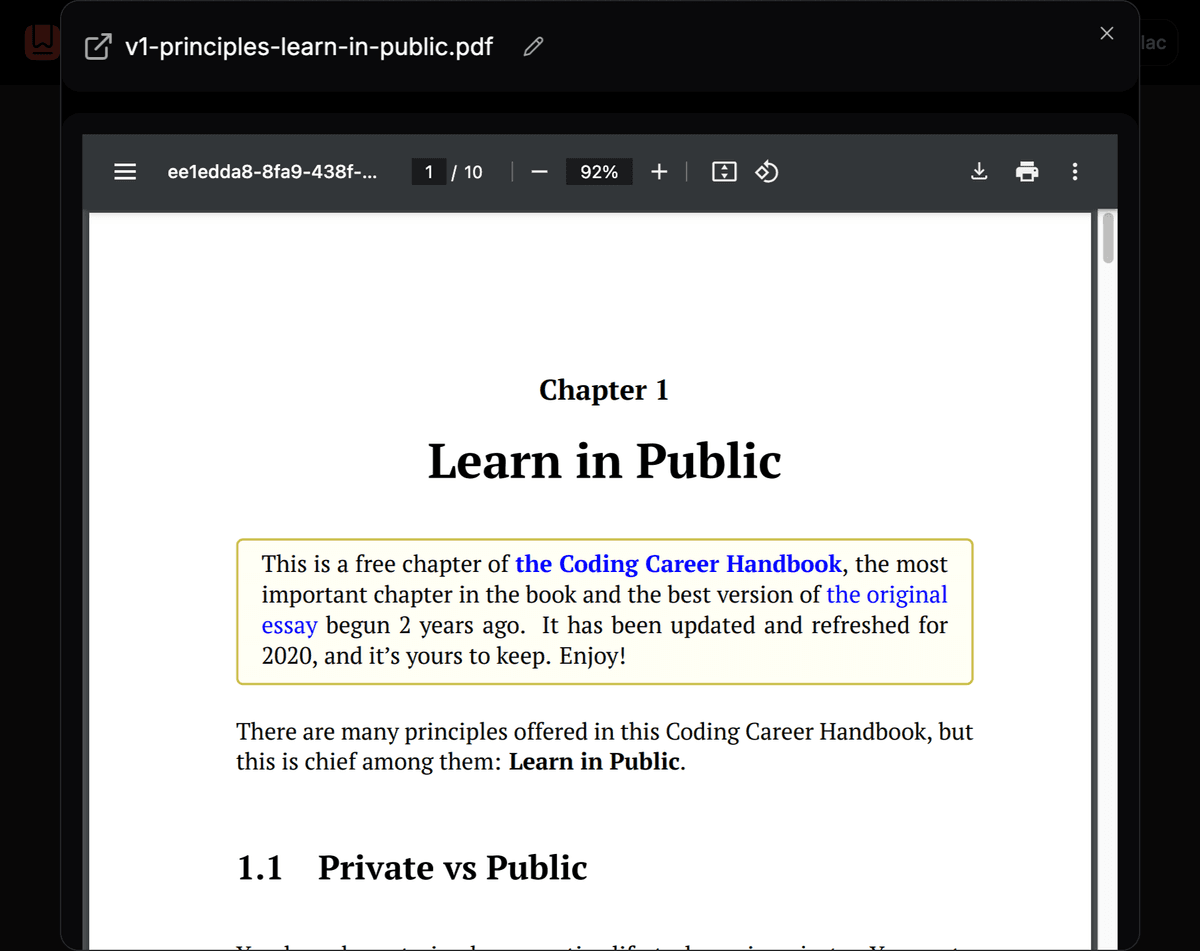Close the PDF preview overlay

tap(1106, 33)
